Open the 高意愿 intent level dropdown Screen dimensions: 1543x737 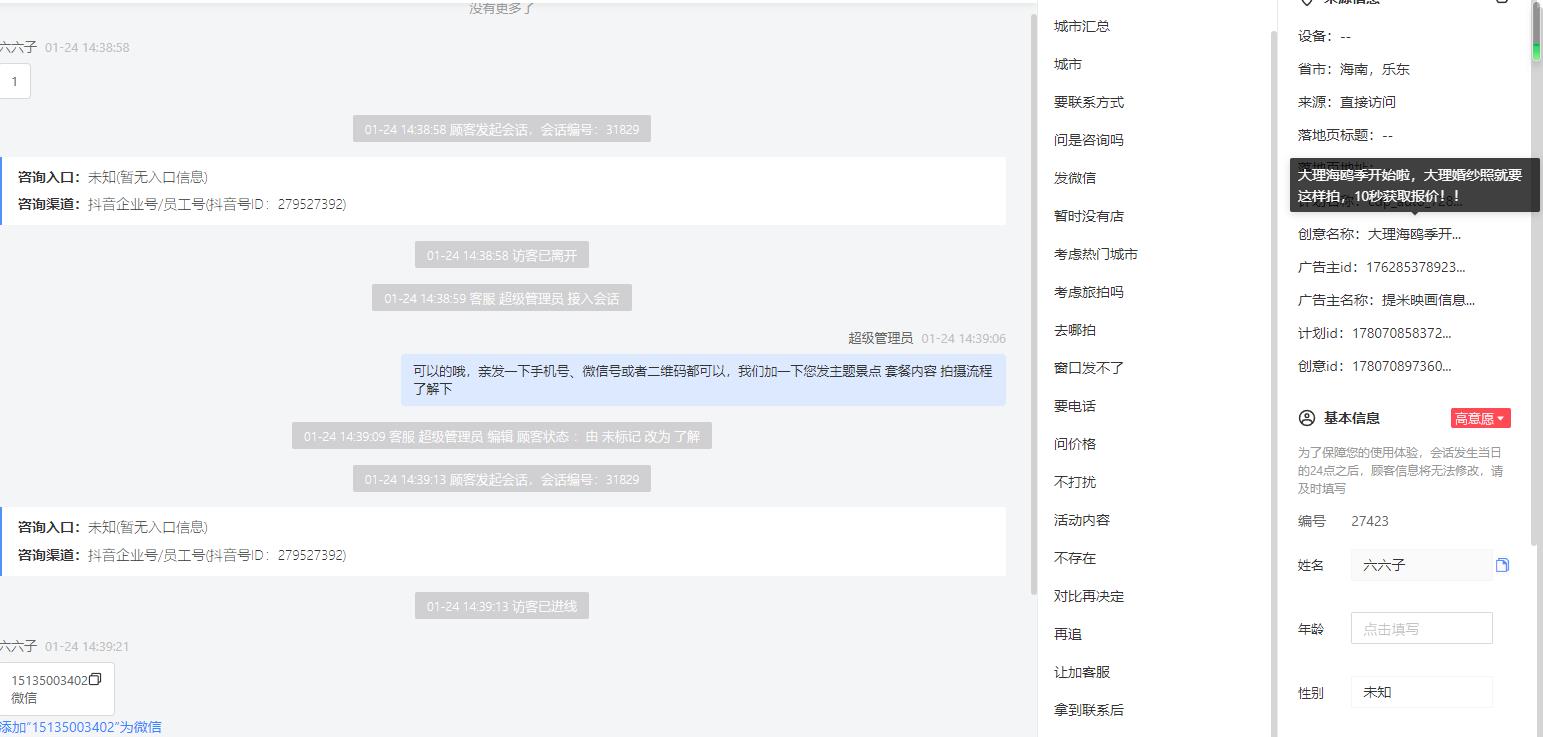coord(1480,419)
